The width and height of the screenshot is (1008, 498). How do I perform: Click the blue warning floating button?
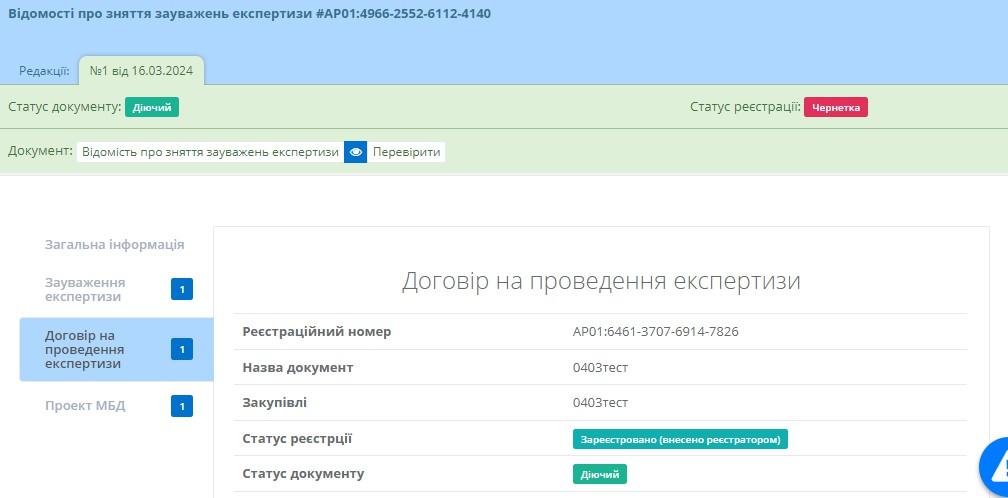point(994,465)
